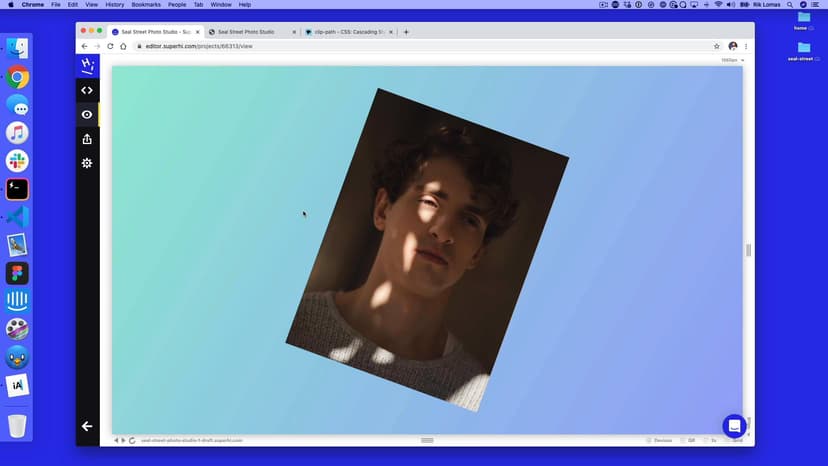Select the eye preview icon in sidebar
Viewport: 828px width, 466px height.
pos(87,114)
